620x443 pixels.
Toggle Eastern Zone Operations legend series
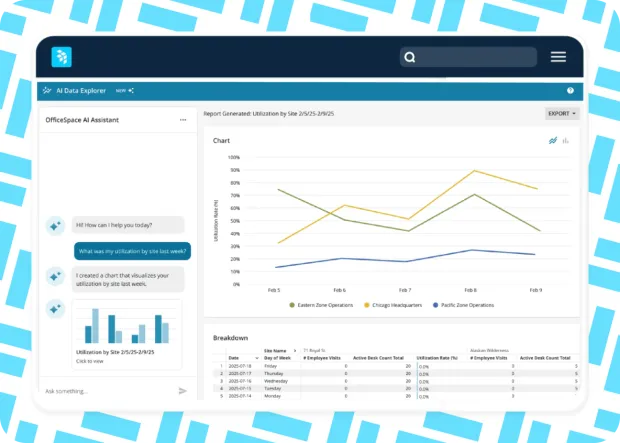[x=322, y=304]
